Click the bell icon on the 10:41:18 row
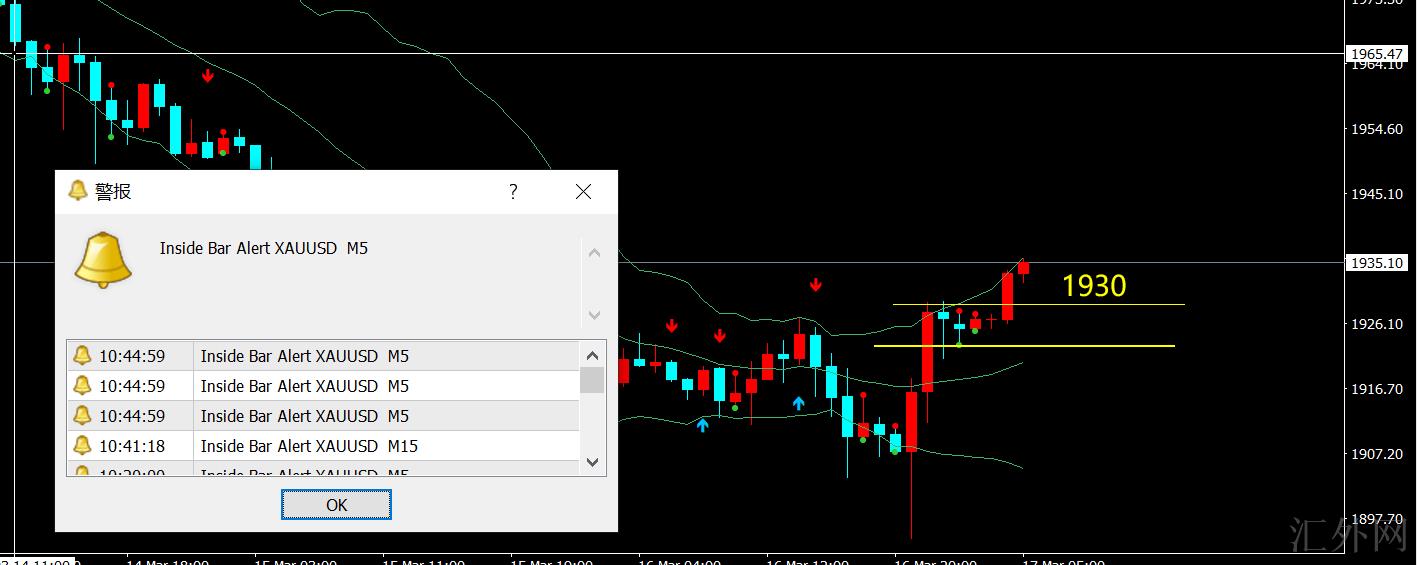This screenshot has width=1418, height=565. click(82, 446)
